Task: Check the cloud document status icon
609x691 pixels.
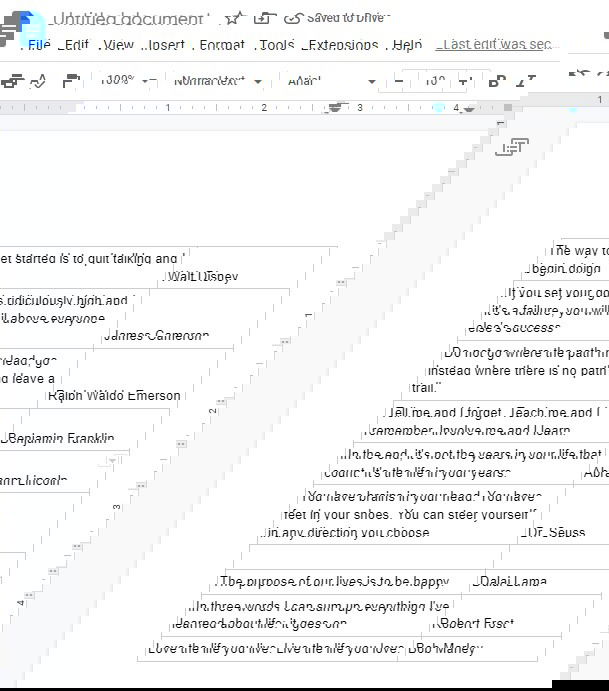Action: pyautogui.click(x=293, y=18)
